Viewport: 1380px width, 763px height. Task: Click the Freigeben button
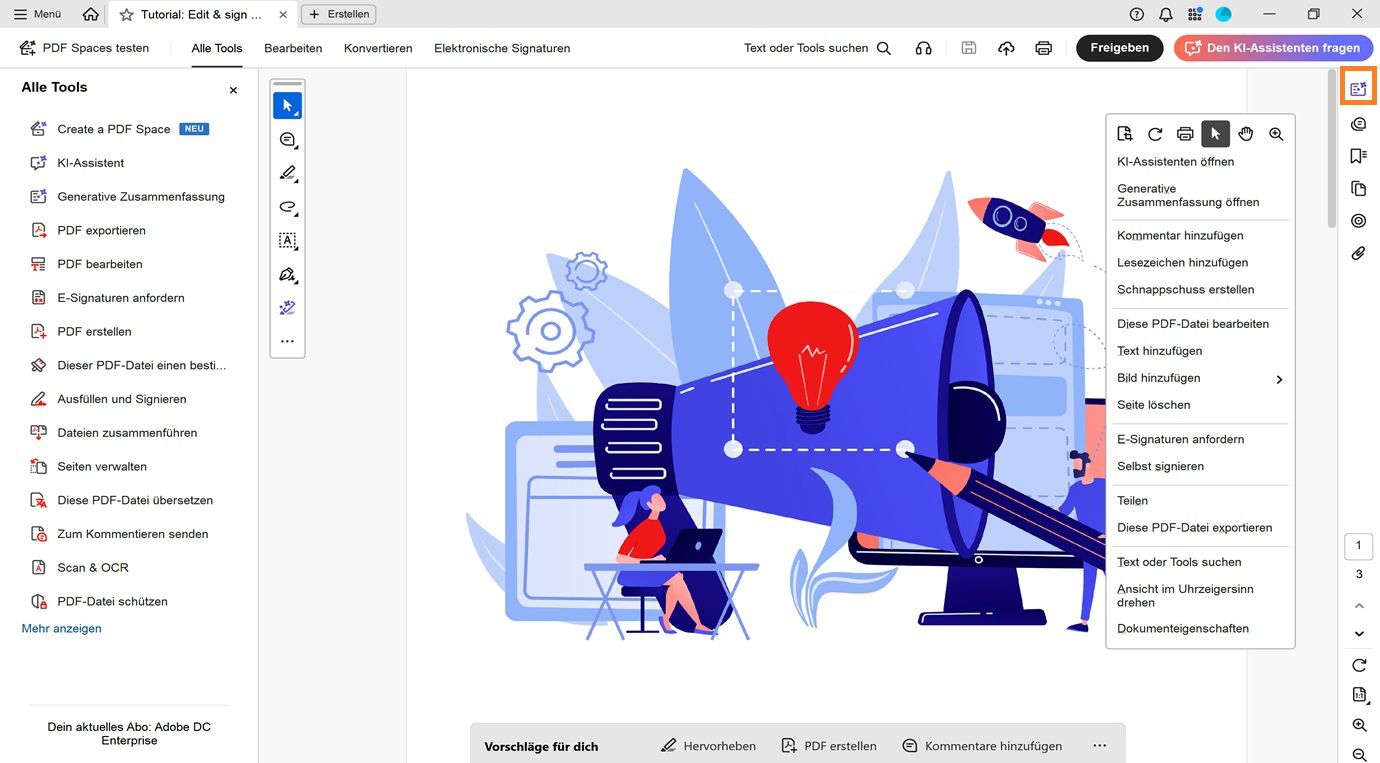[1120, 48]
